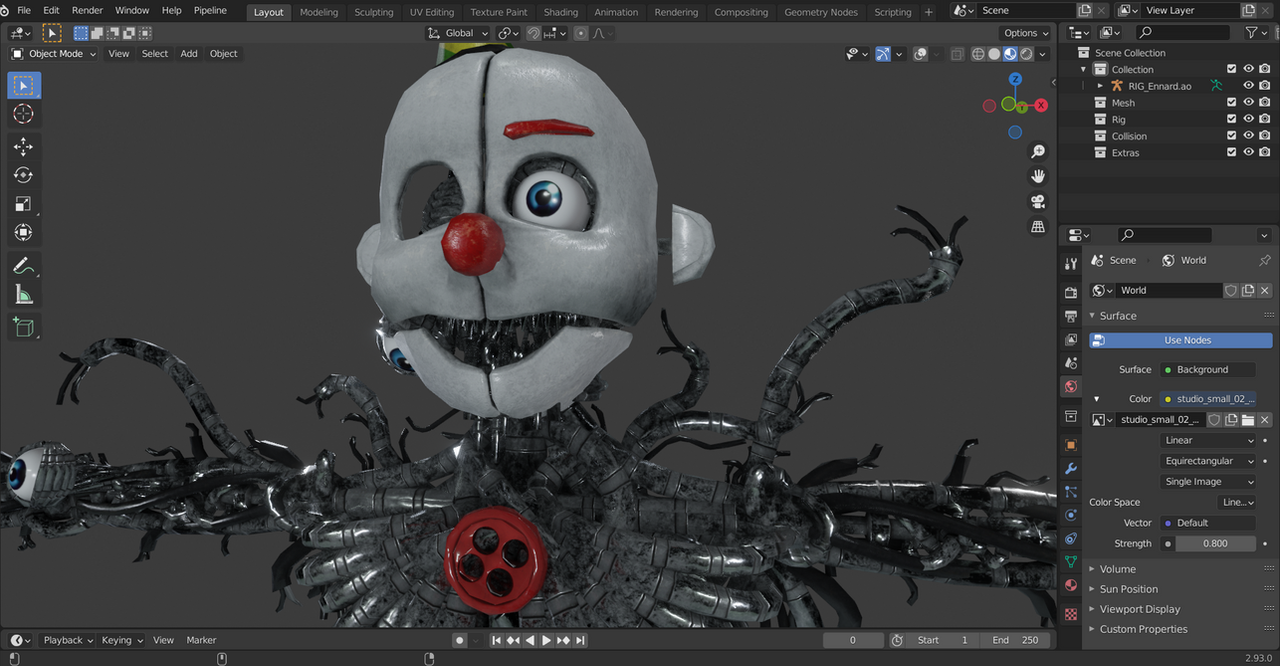The image size is (1280, 666).
Task: Enable auto keying record button
Action: (x=460, y=640)
